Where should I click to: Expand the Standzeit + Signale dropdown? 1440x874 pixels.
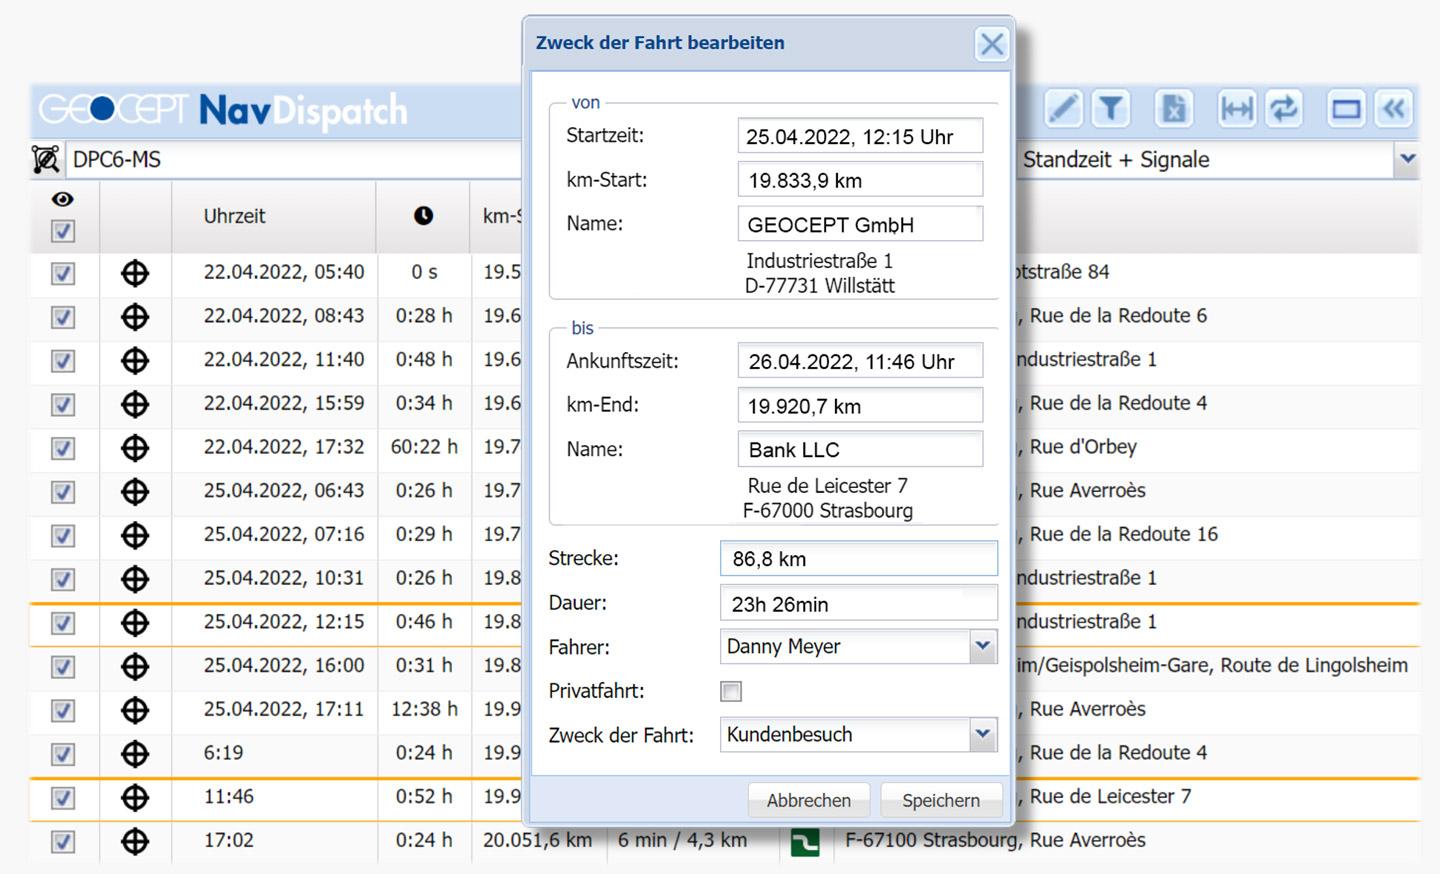(1407, 160)
